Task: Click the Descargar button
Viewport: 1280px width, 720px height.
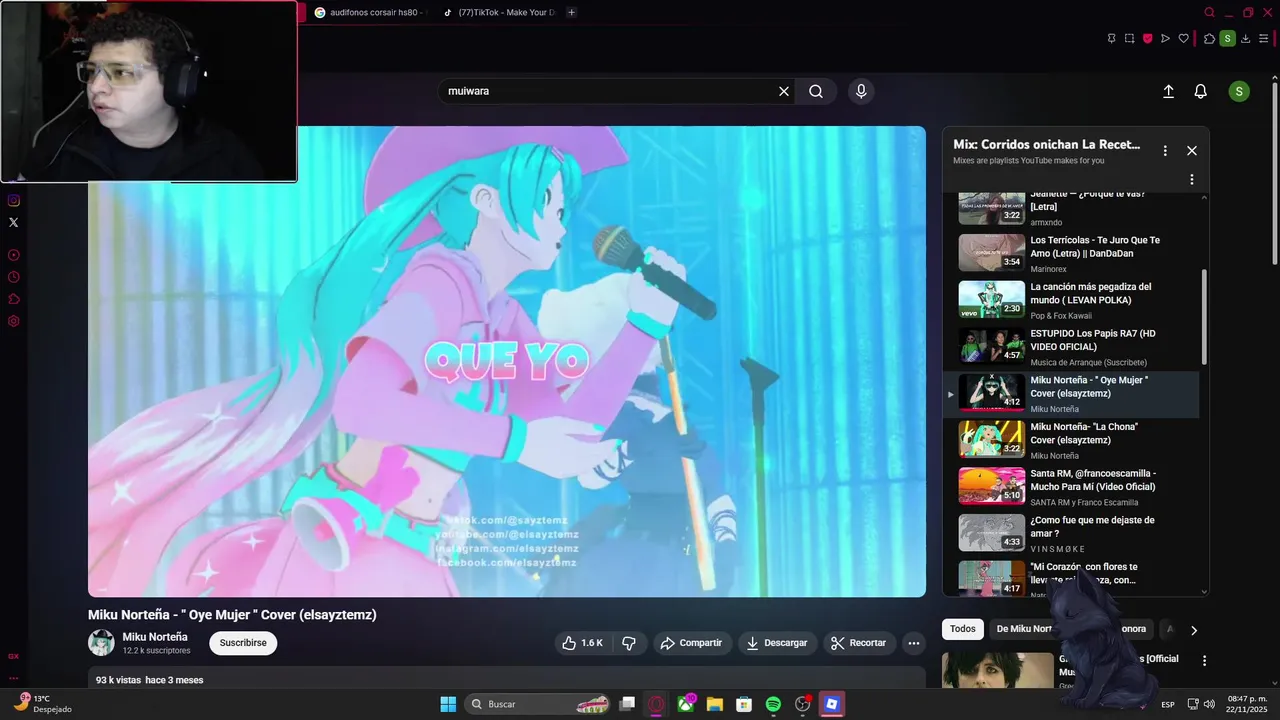Action: pos(777,643)
